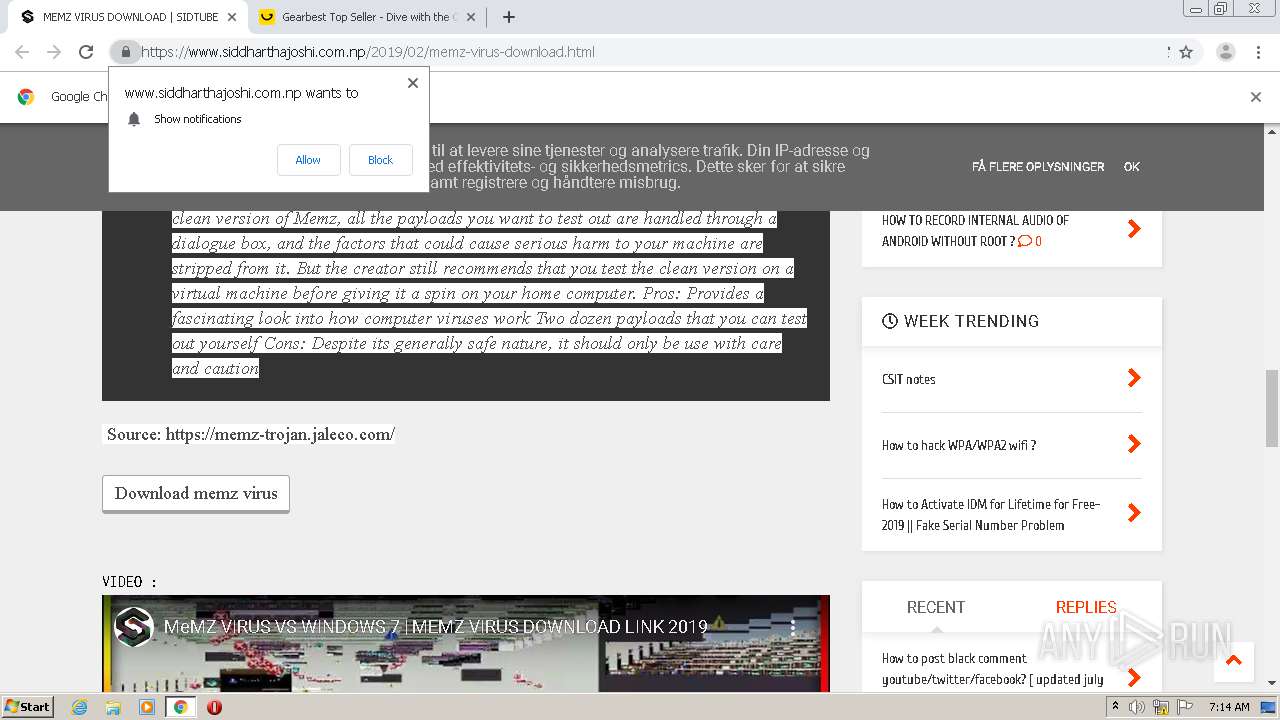This screenshot has width=1280, height=720.
Task: Switch to the Gearbest Top Seller tab
Action: pyautogui.click(x=367, y=17)
